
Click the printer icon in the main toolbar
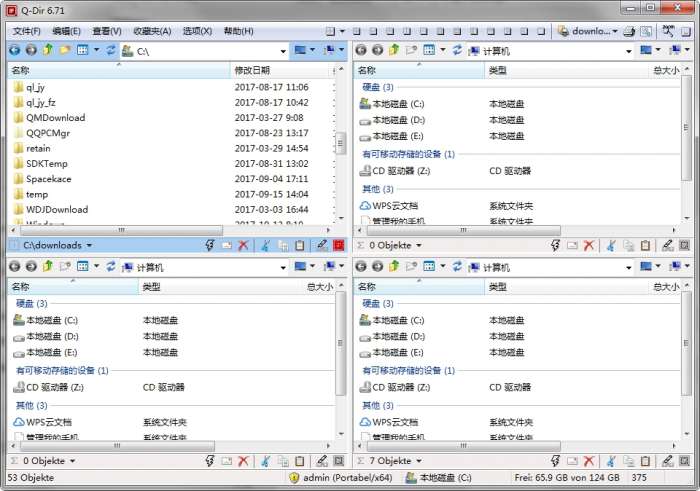[629, 31]
